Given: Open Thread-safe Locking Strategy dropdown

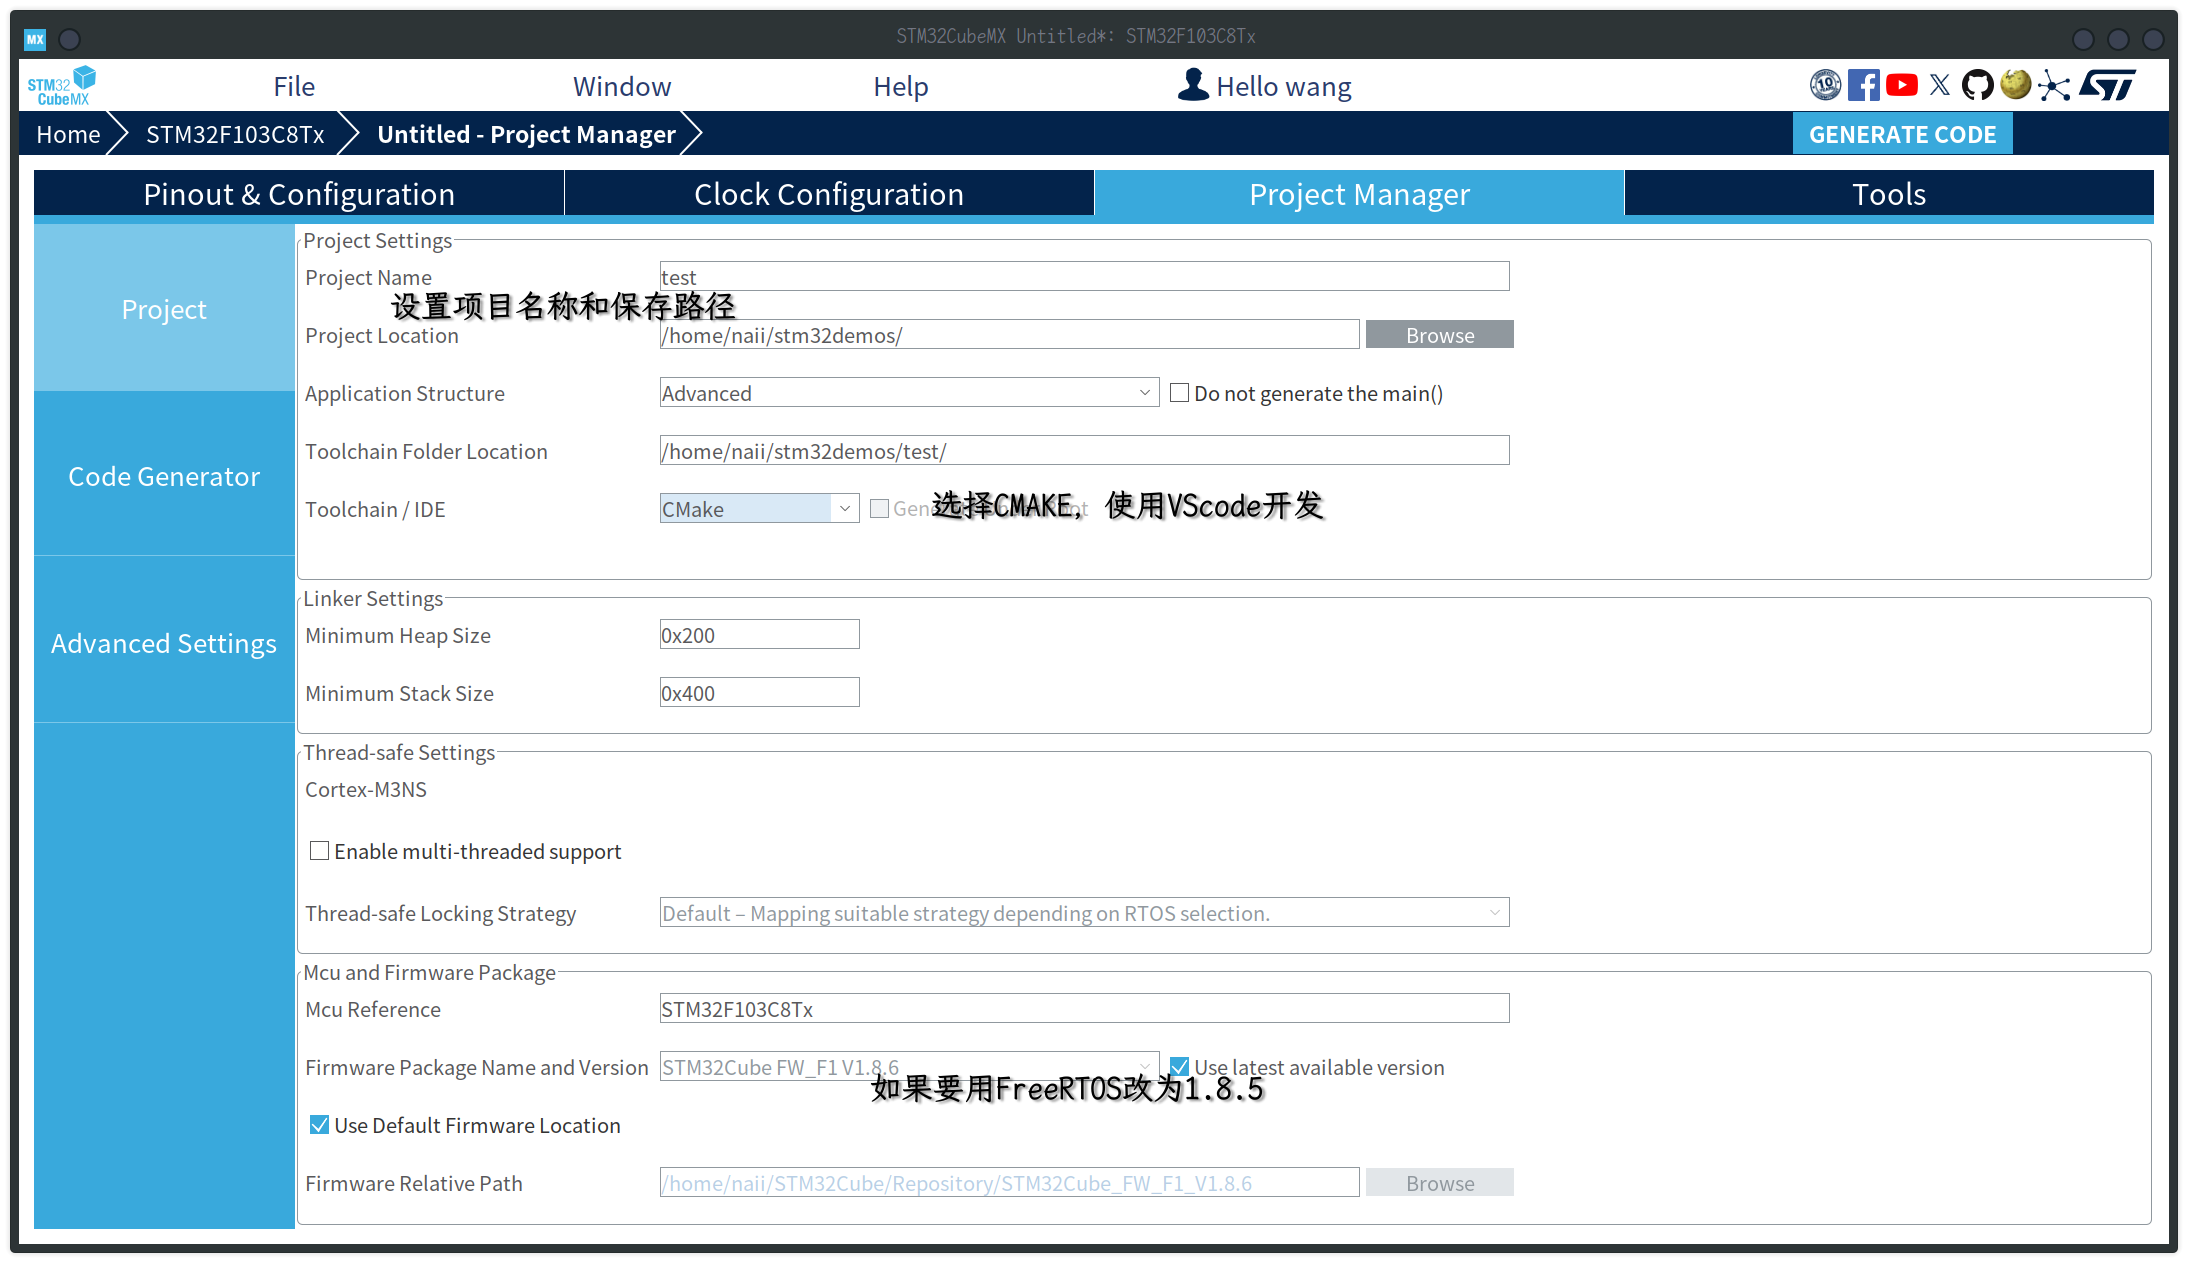Looking at the screenshot, I should click(x=1084, y=913).
